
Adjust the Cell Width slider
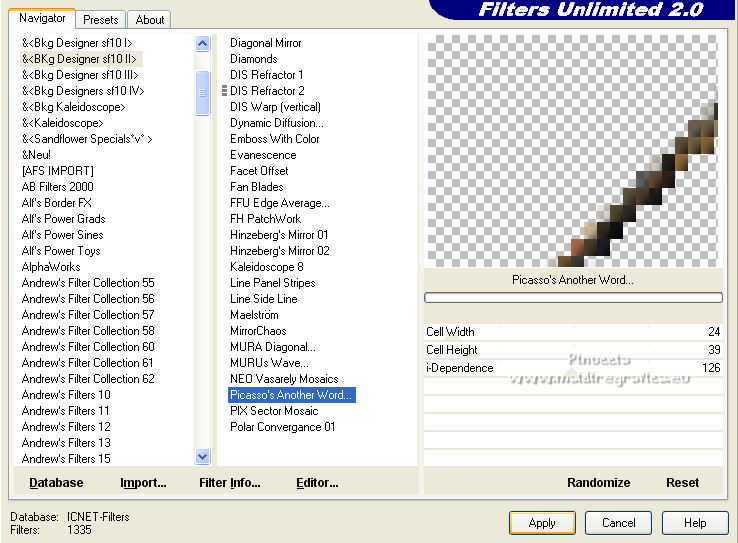573,332
